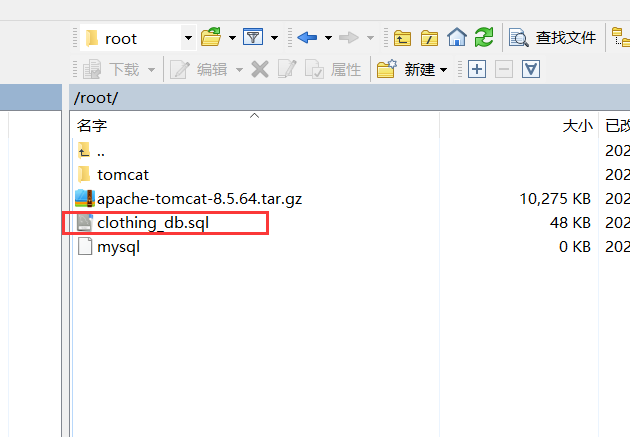Click the 下载 download button
Screen dimensions: 630x437
tap(111, 69)
